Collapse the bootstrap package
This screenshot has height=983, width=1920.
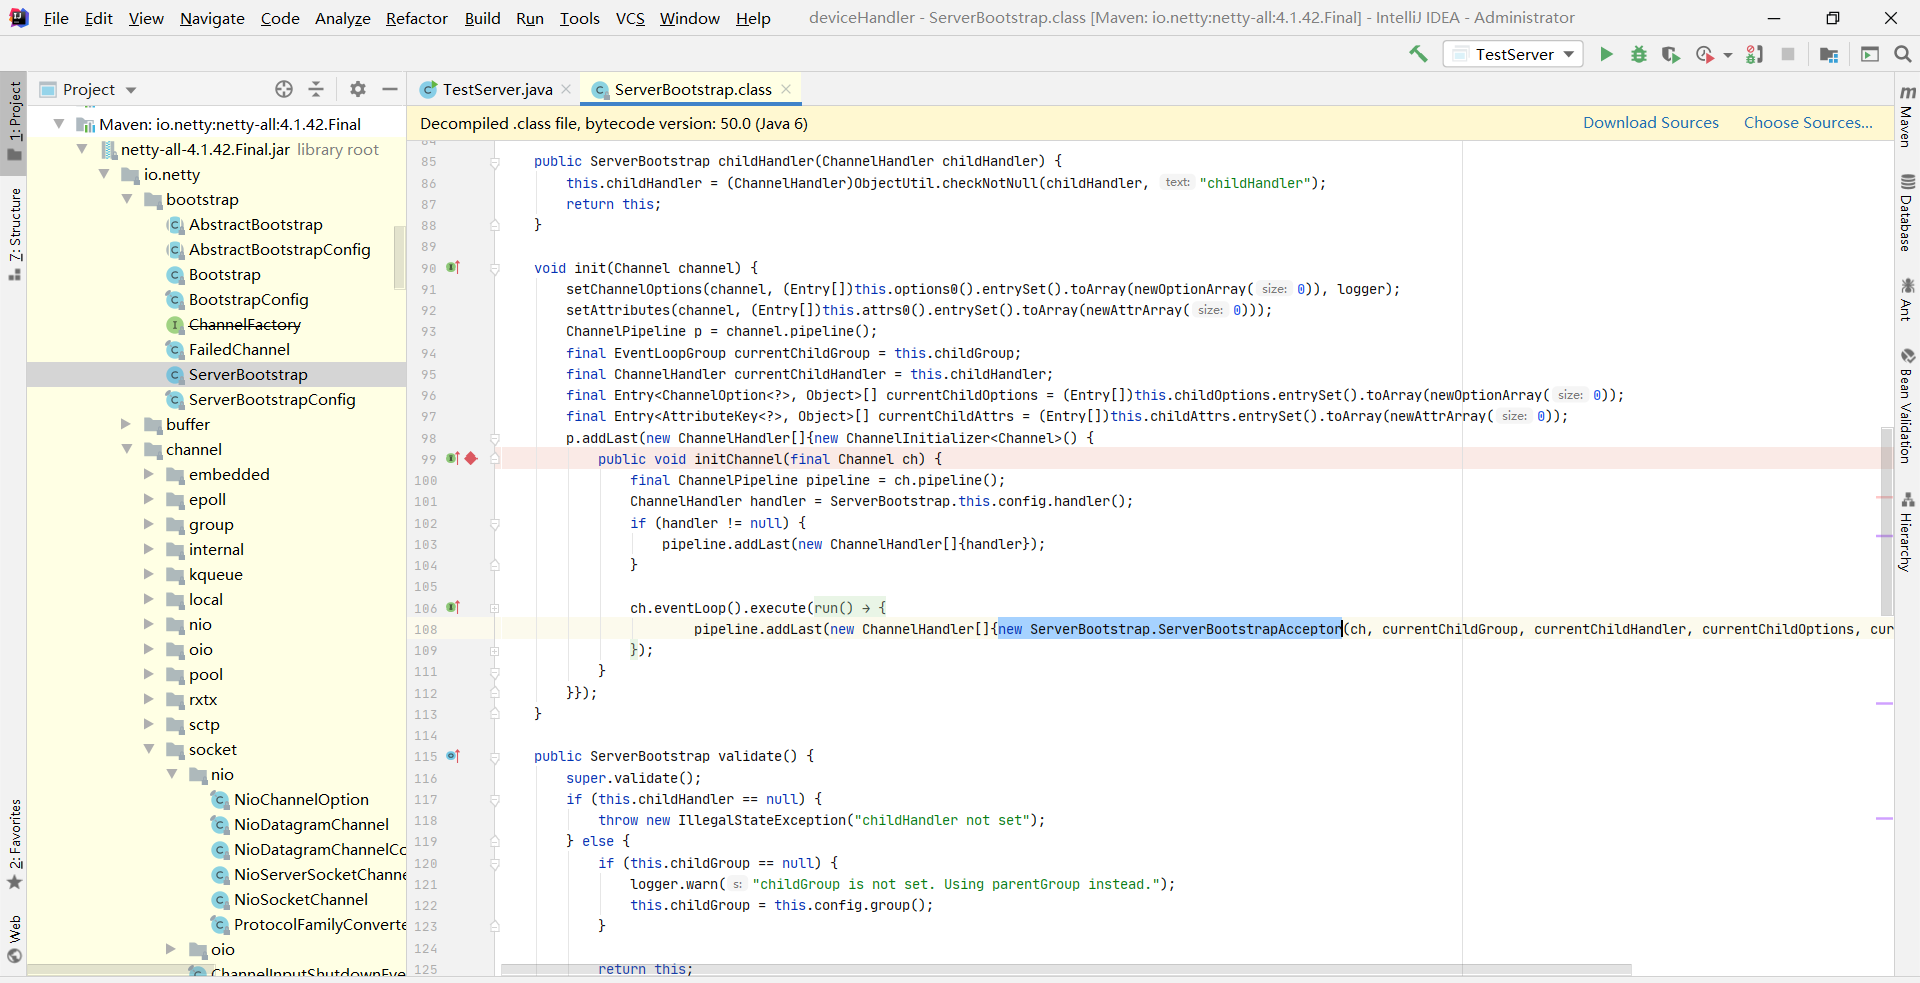tap(127, 199)
